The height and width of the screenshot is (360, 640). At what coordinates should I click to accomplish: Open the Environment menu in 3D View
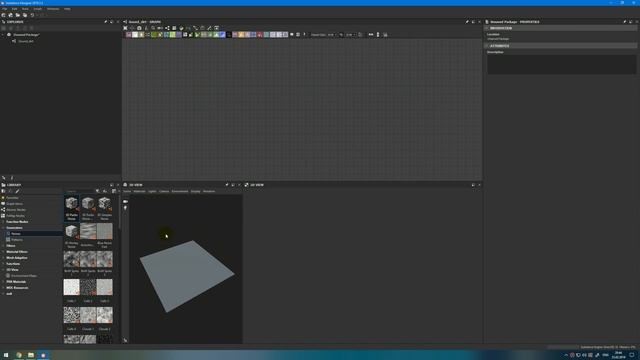click(180, 191)
